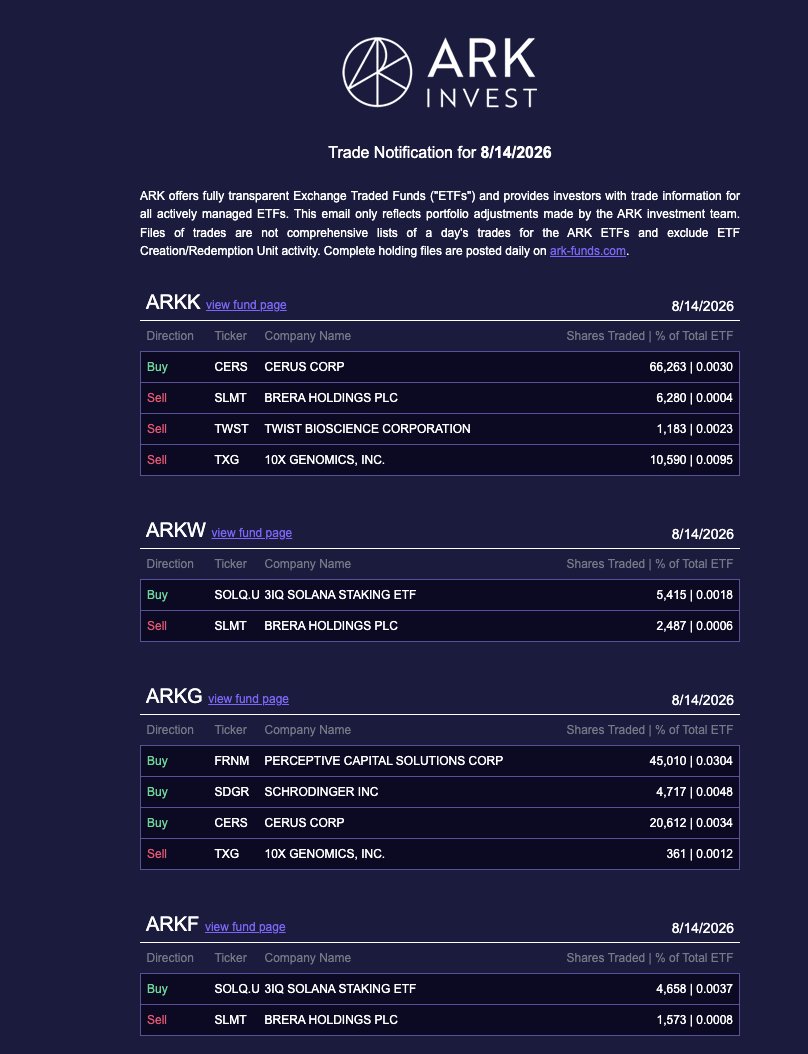Open ARKW view fund page link
This screenshot has height=1054, width=808.
pyautogui.click(x=251, y=532)
